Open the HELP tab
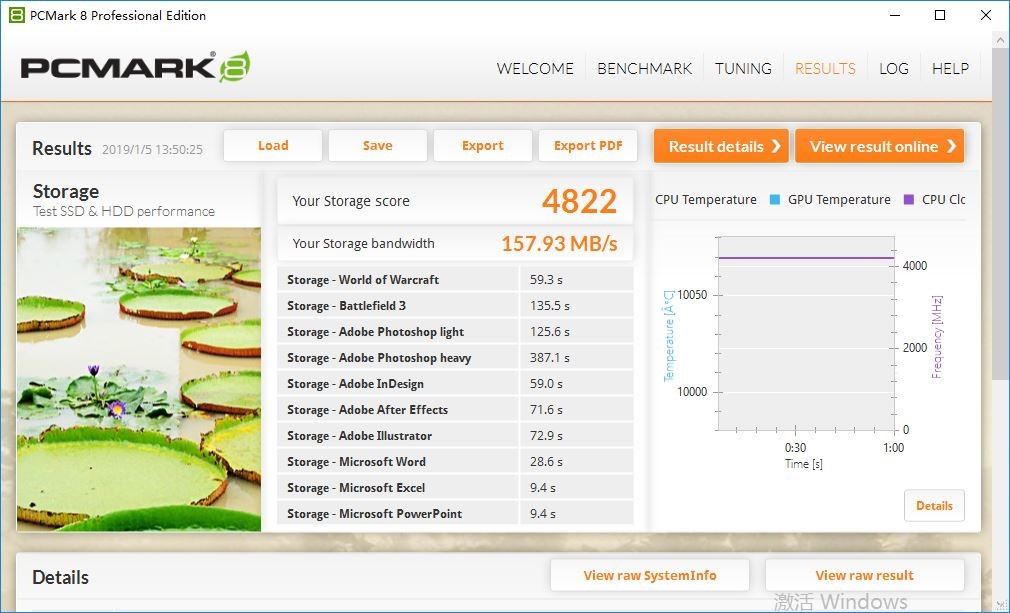Image resolution: width=1010 pixels, height=613 pixels. (950, 68)
